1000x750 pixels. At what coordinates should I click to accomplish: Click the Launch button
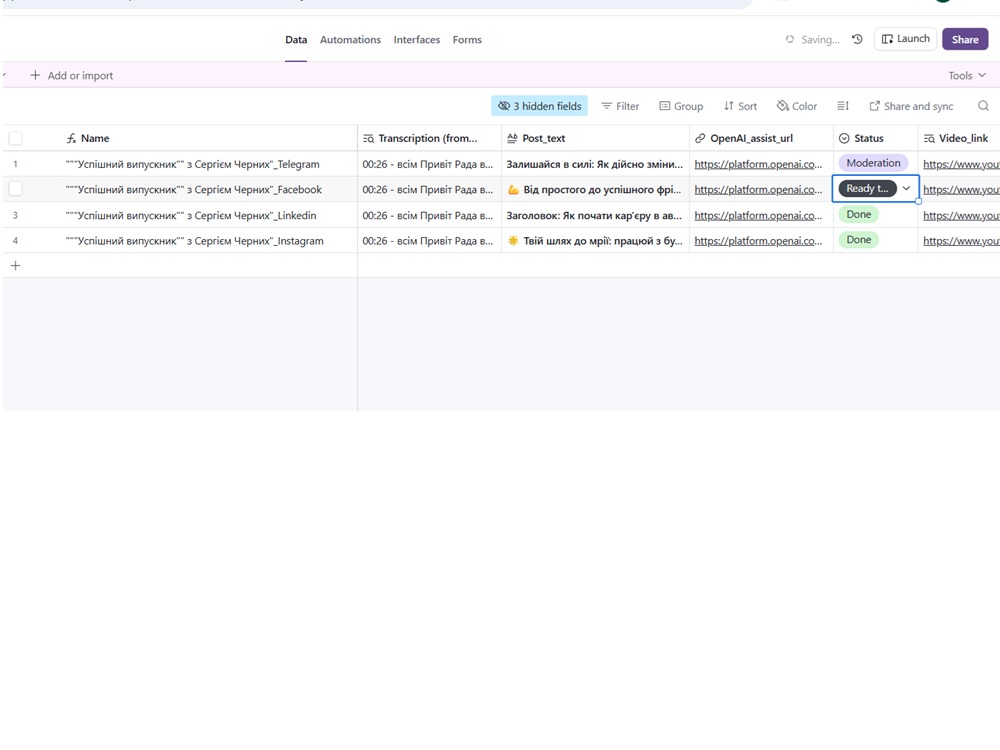[906, 39]
